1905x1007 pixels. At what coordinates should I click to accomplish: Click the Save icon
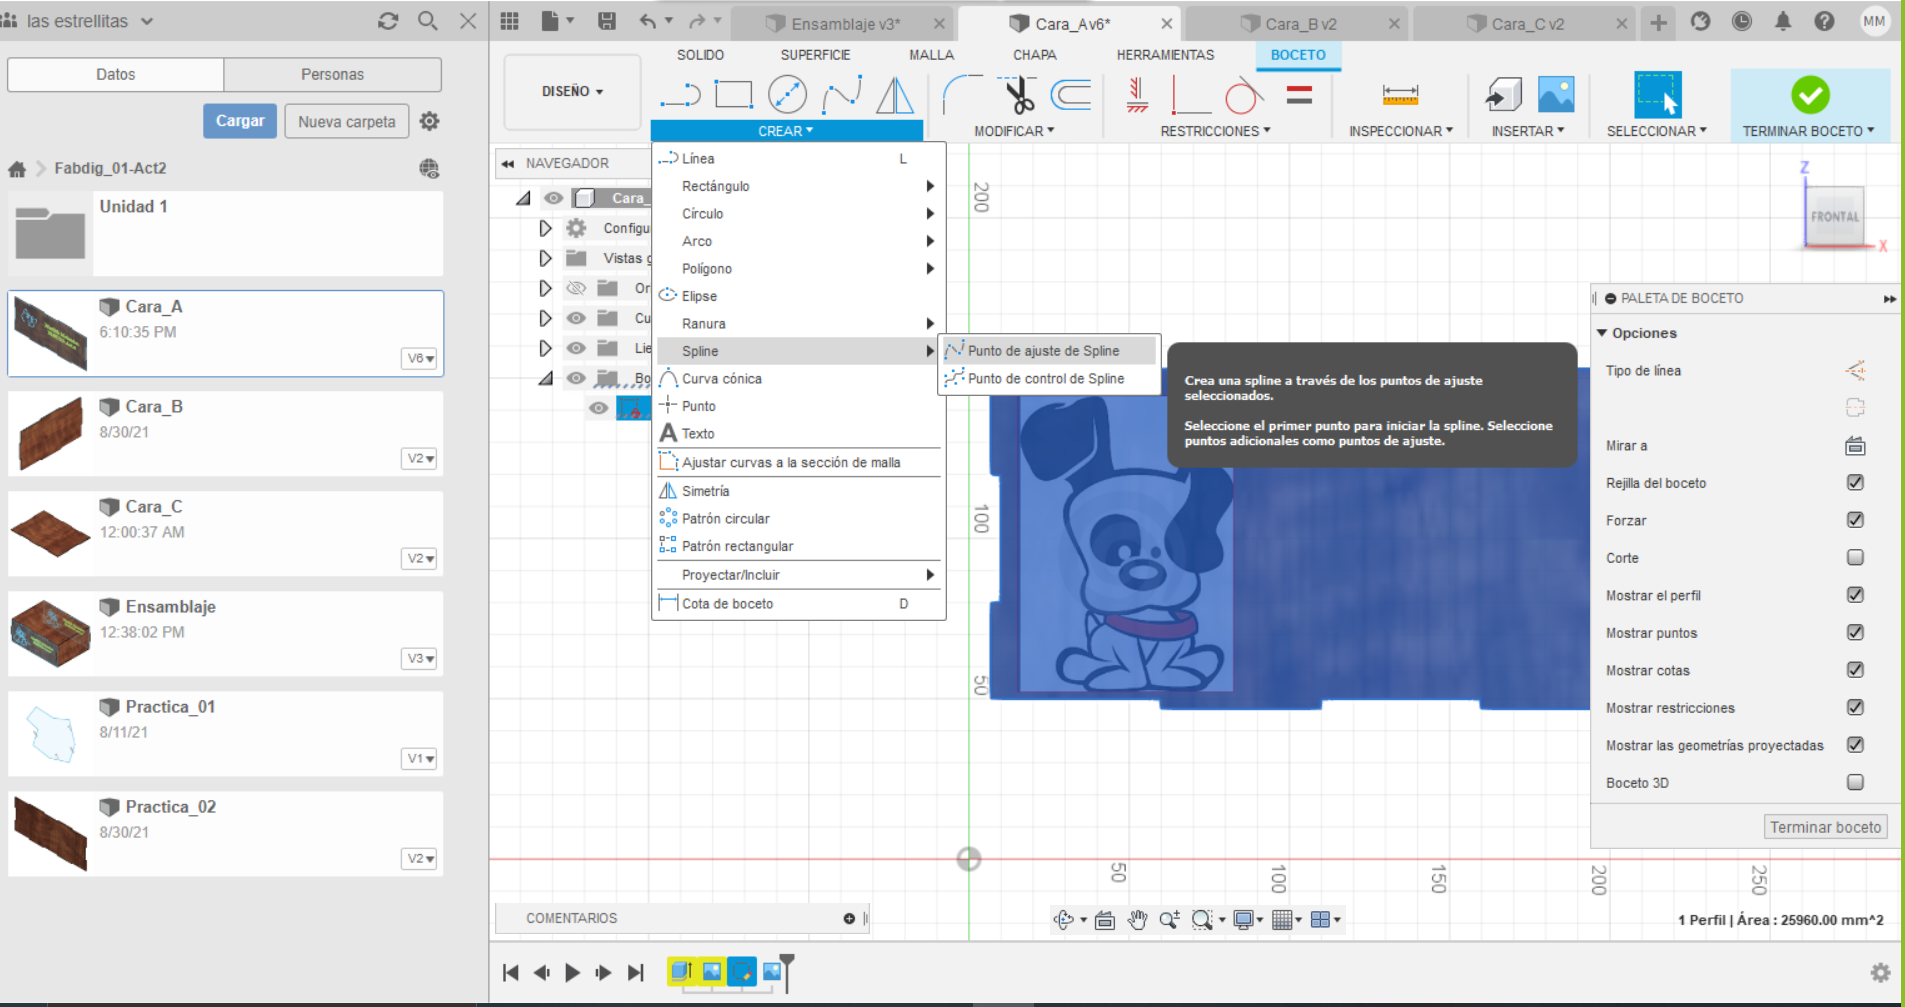click(x=606, y=21)
